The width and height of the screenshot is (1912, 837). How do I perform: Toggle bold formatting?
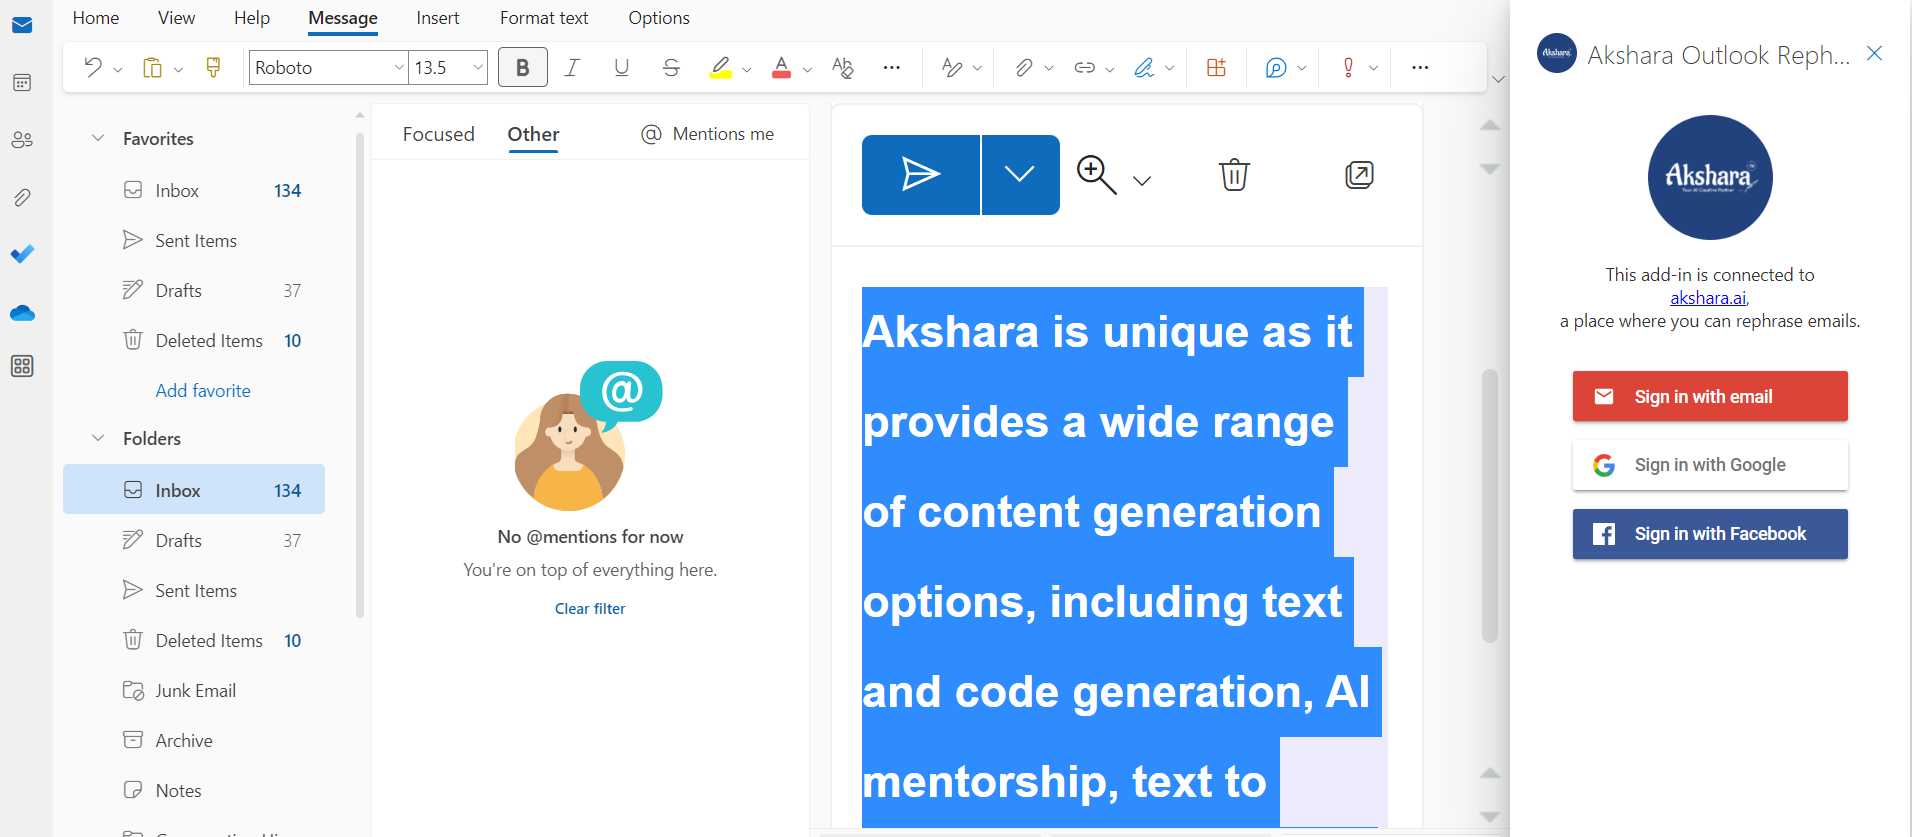(x=522, y=67)
